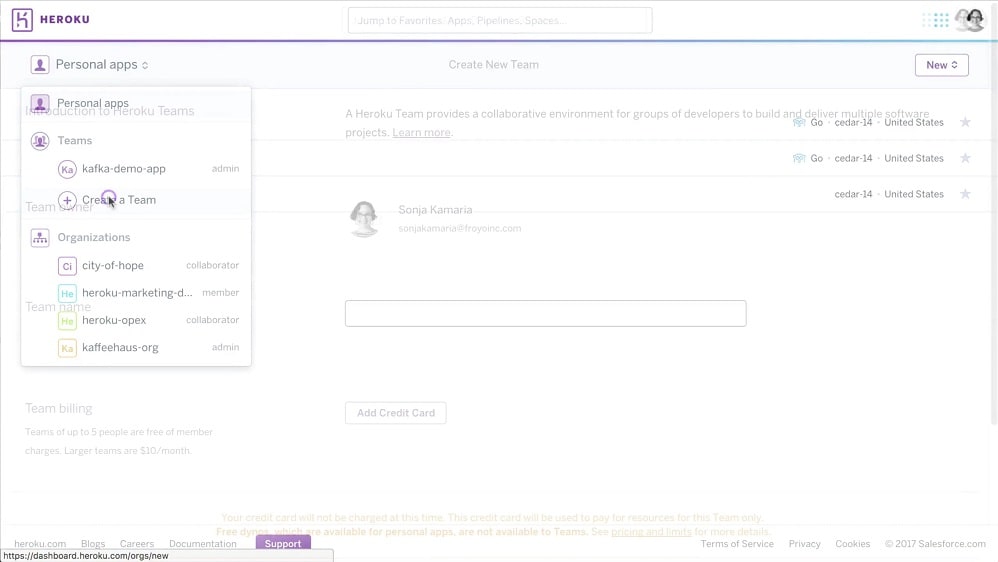Image resolution: width=998 pixels, height=562 pixels.
Task: Open the Cookies footer link
Action: [852, 544]
